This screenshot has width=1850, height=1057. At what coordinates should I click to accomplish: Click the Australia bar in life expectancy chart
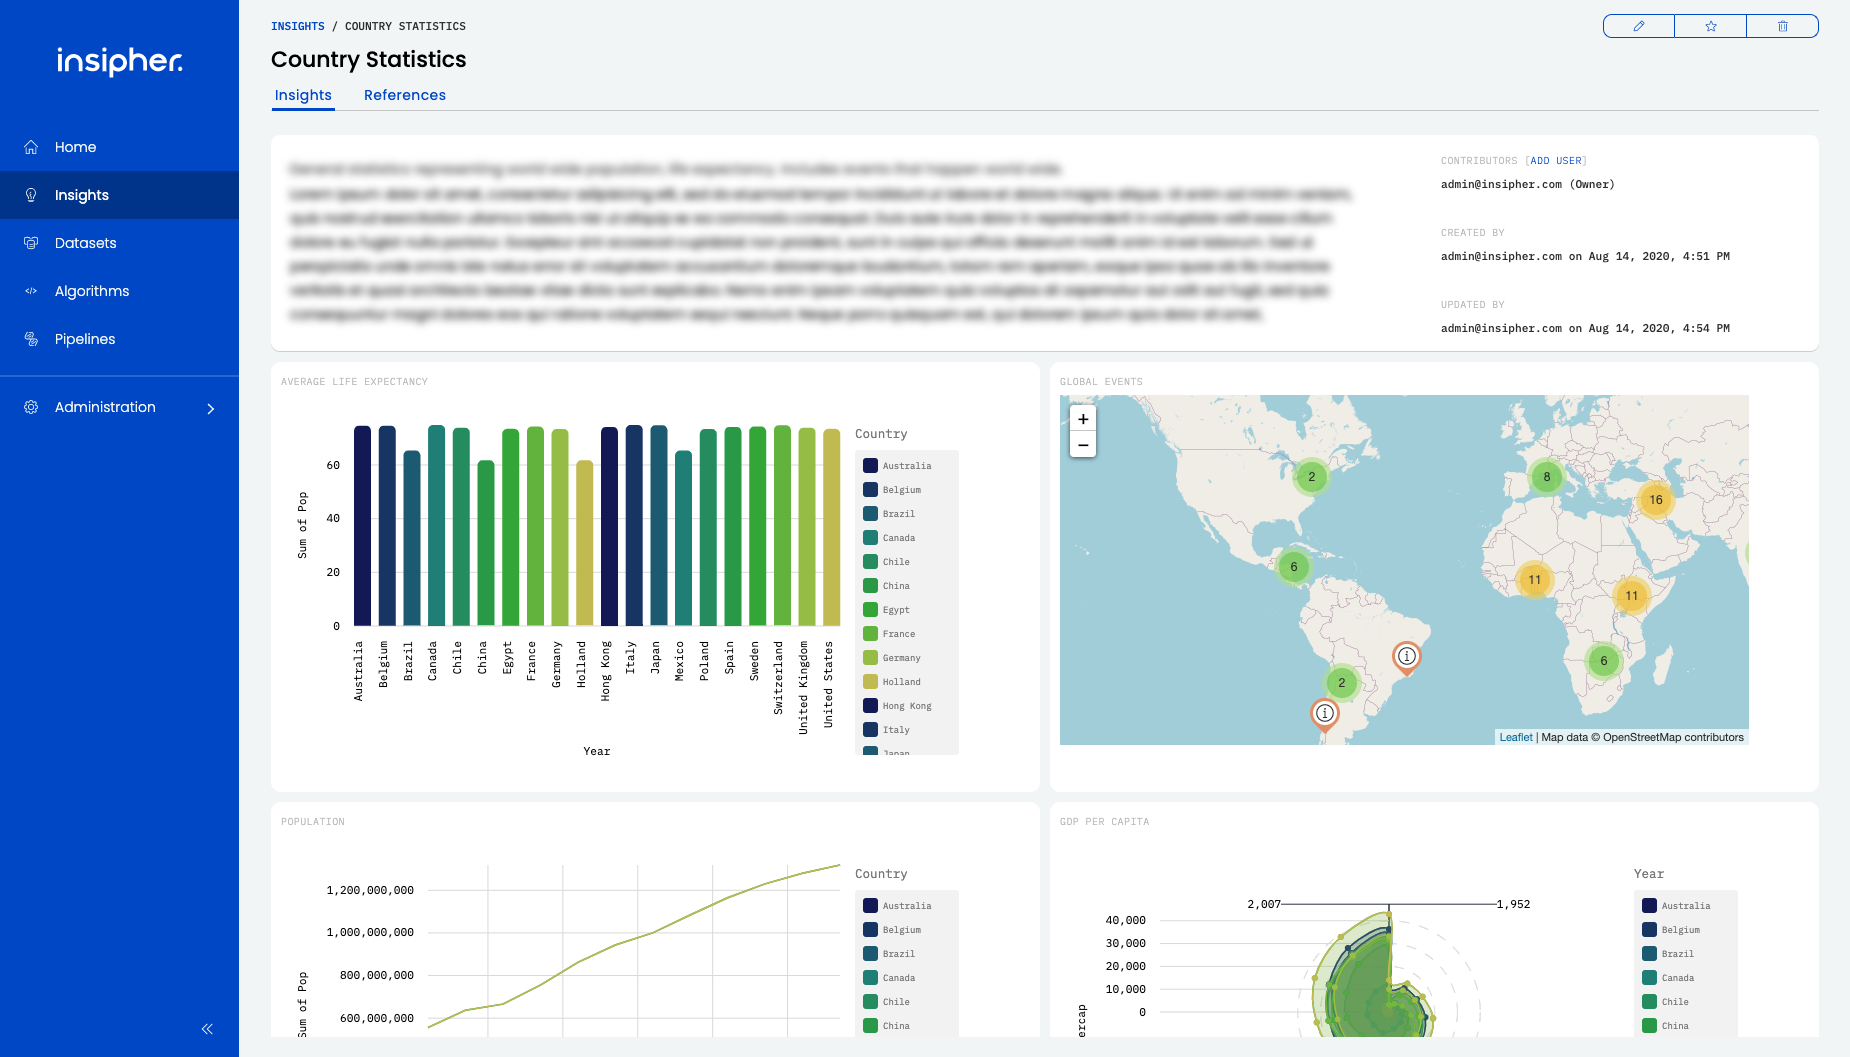(362, 526)
